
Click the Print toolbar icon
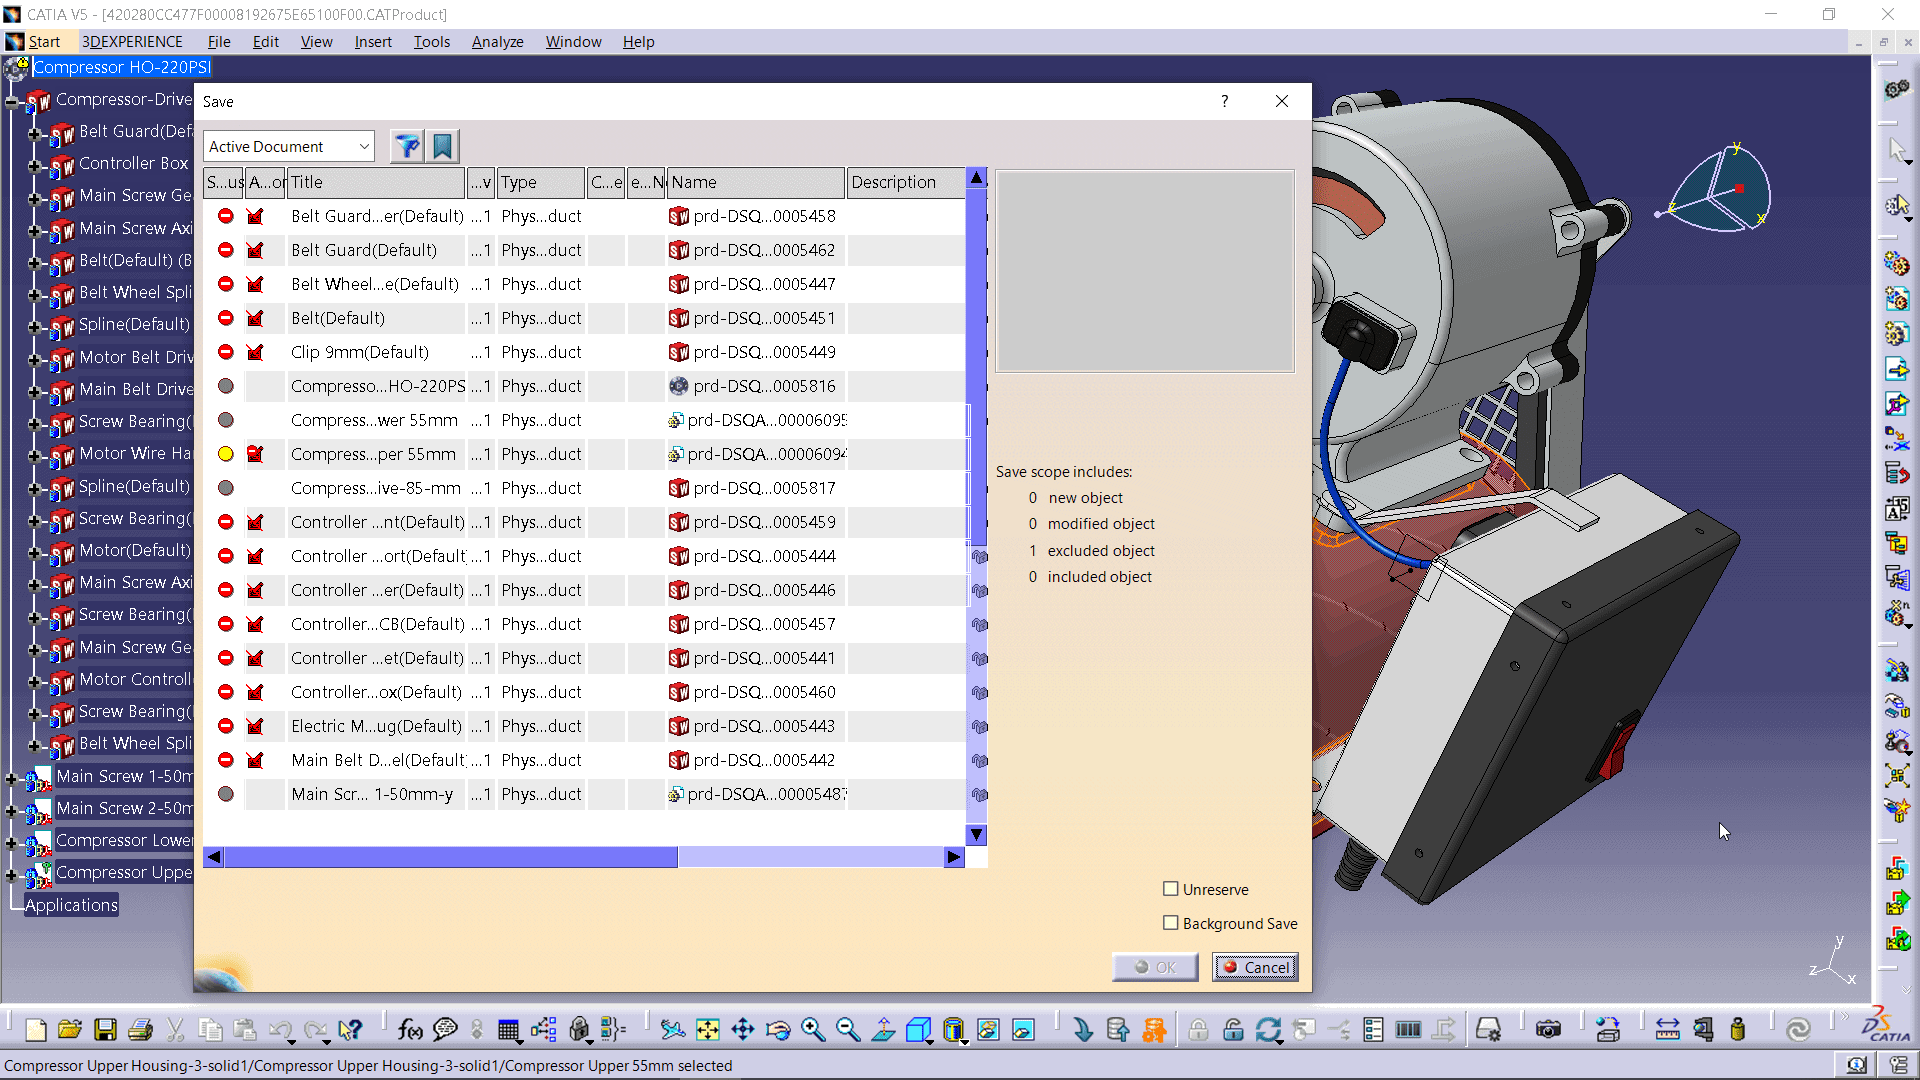tap(141, 1029)
